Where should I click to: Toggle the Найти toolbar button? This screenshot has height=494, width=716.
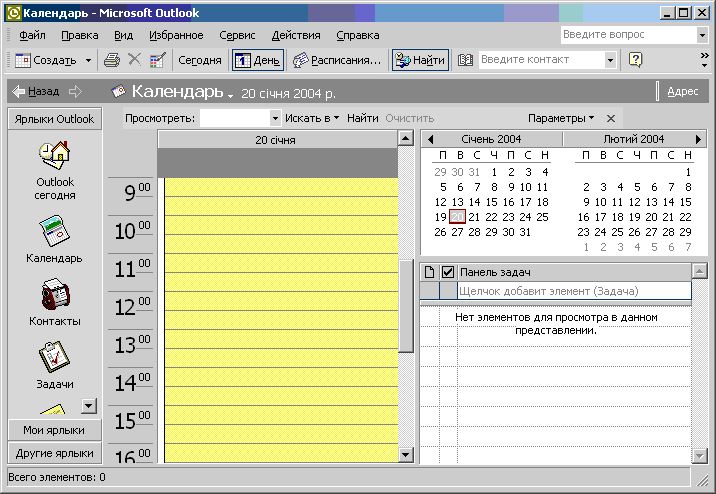420,60
